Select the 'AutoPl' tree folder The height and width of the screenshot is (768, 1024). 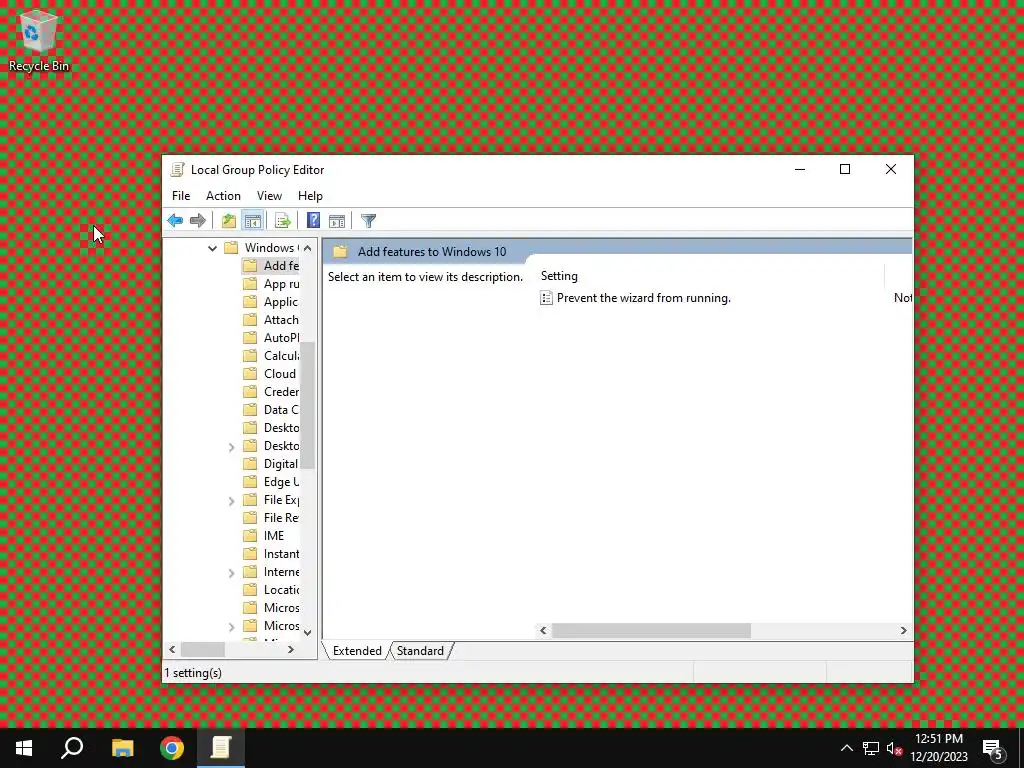[281, 338]
